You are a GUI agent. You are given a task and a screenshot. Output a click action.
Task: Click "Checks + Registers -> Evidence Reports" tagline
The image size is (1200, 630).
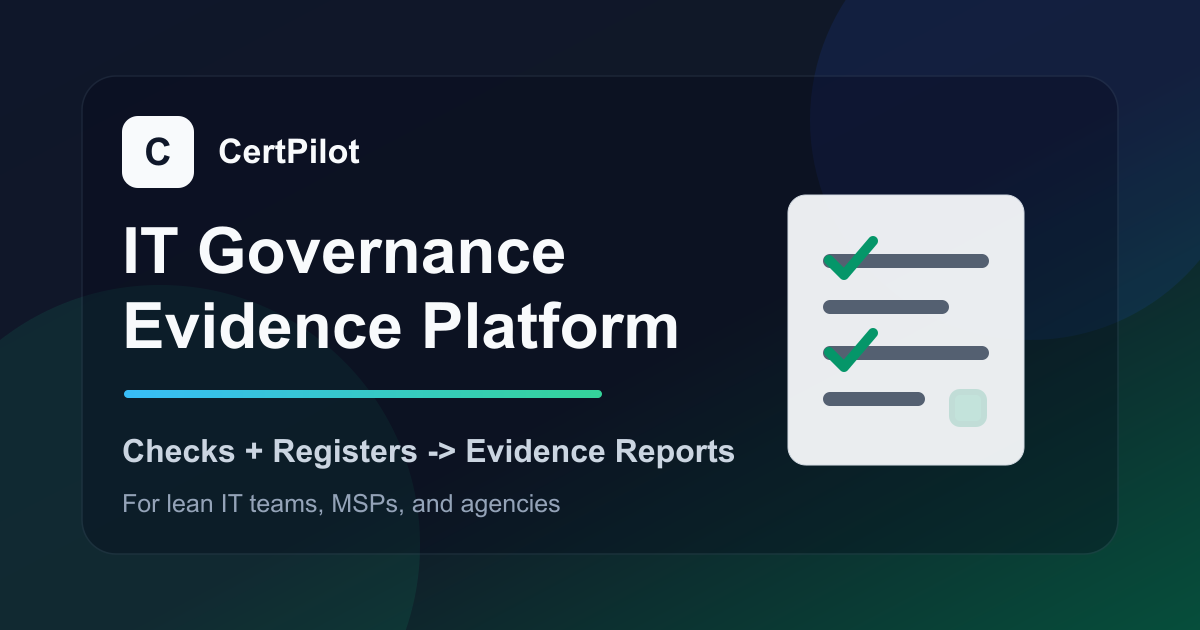428,451
